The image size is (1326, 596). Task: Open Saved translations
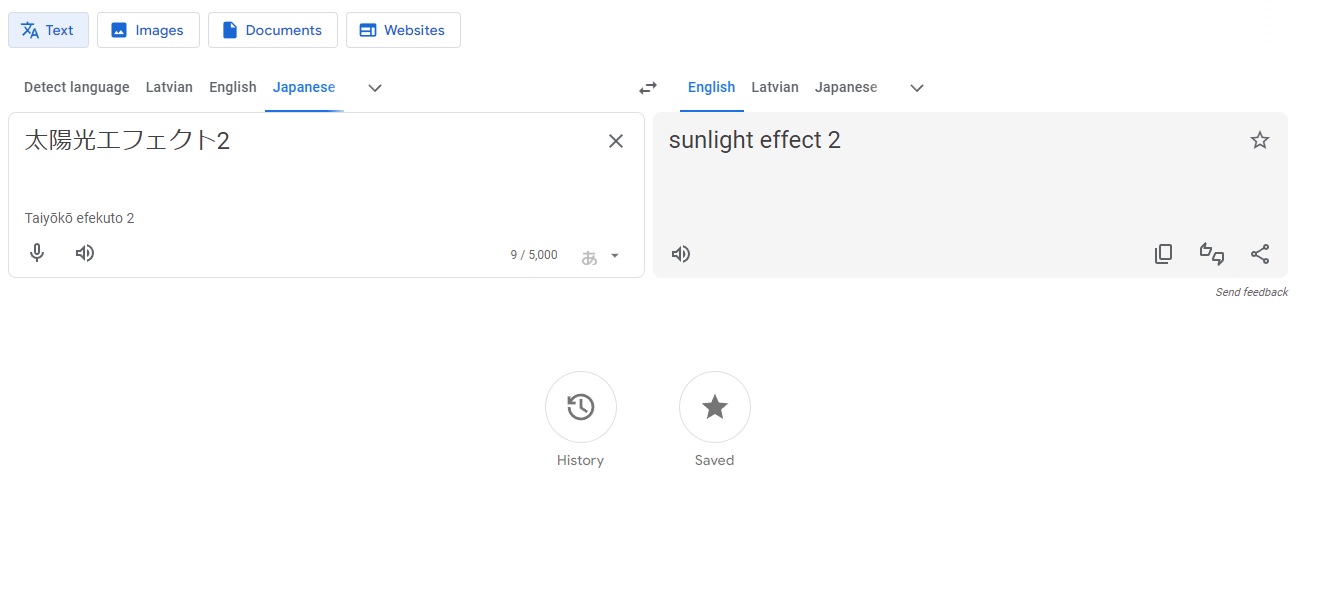click(714, 407)
